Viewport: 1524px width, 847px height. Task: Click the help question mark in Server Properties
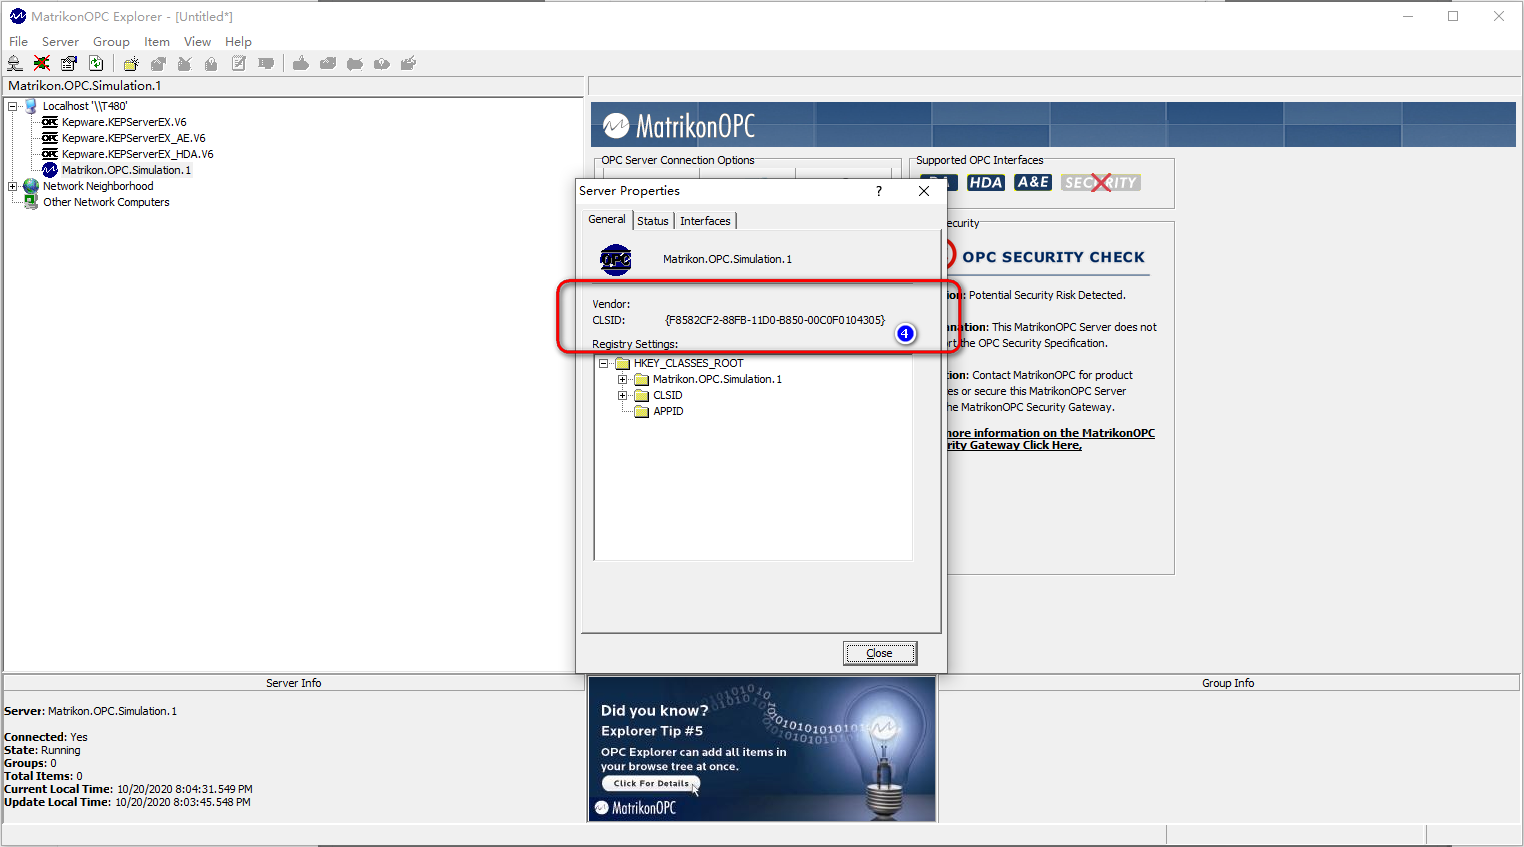879,191
